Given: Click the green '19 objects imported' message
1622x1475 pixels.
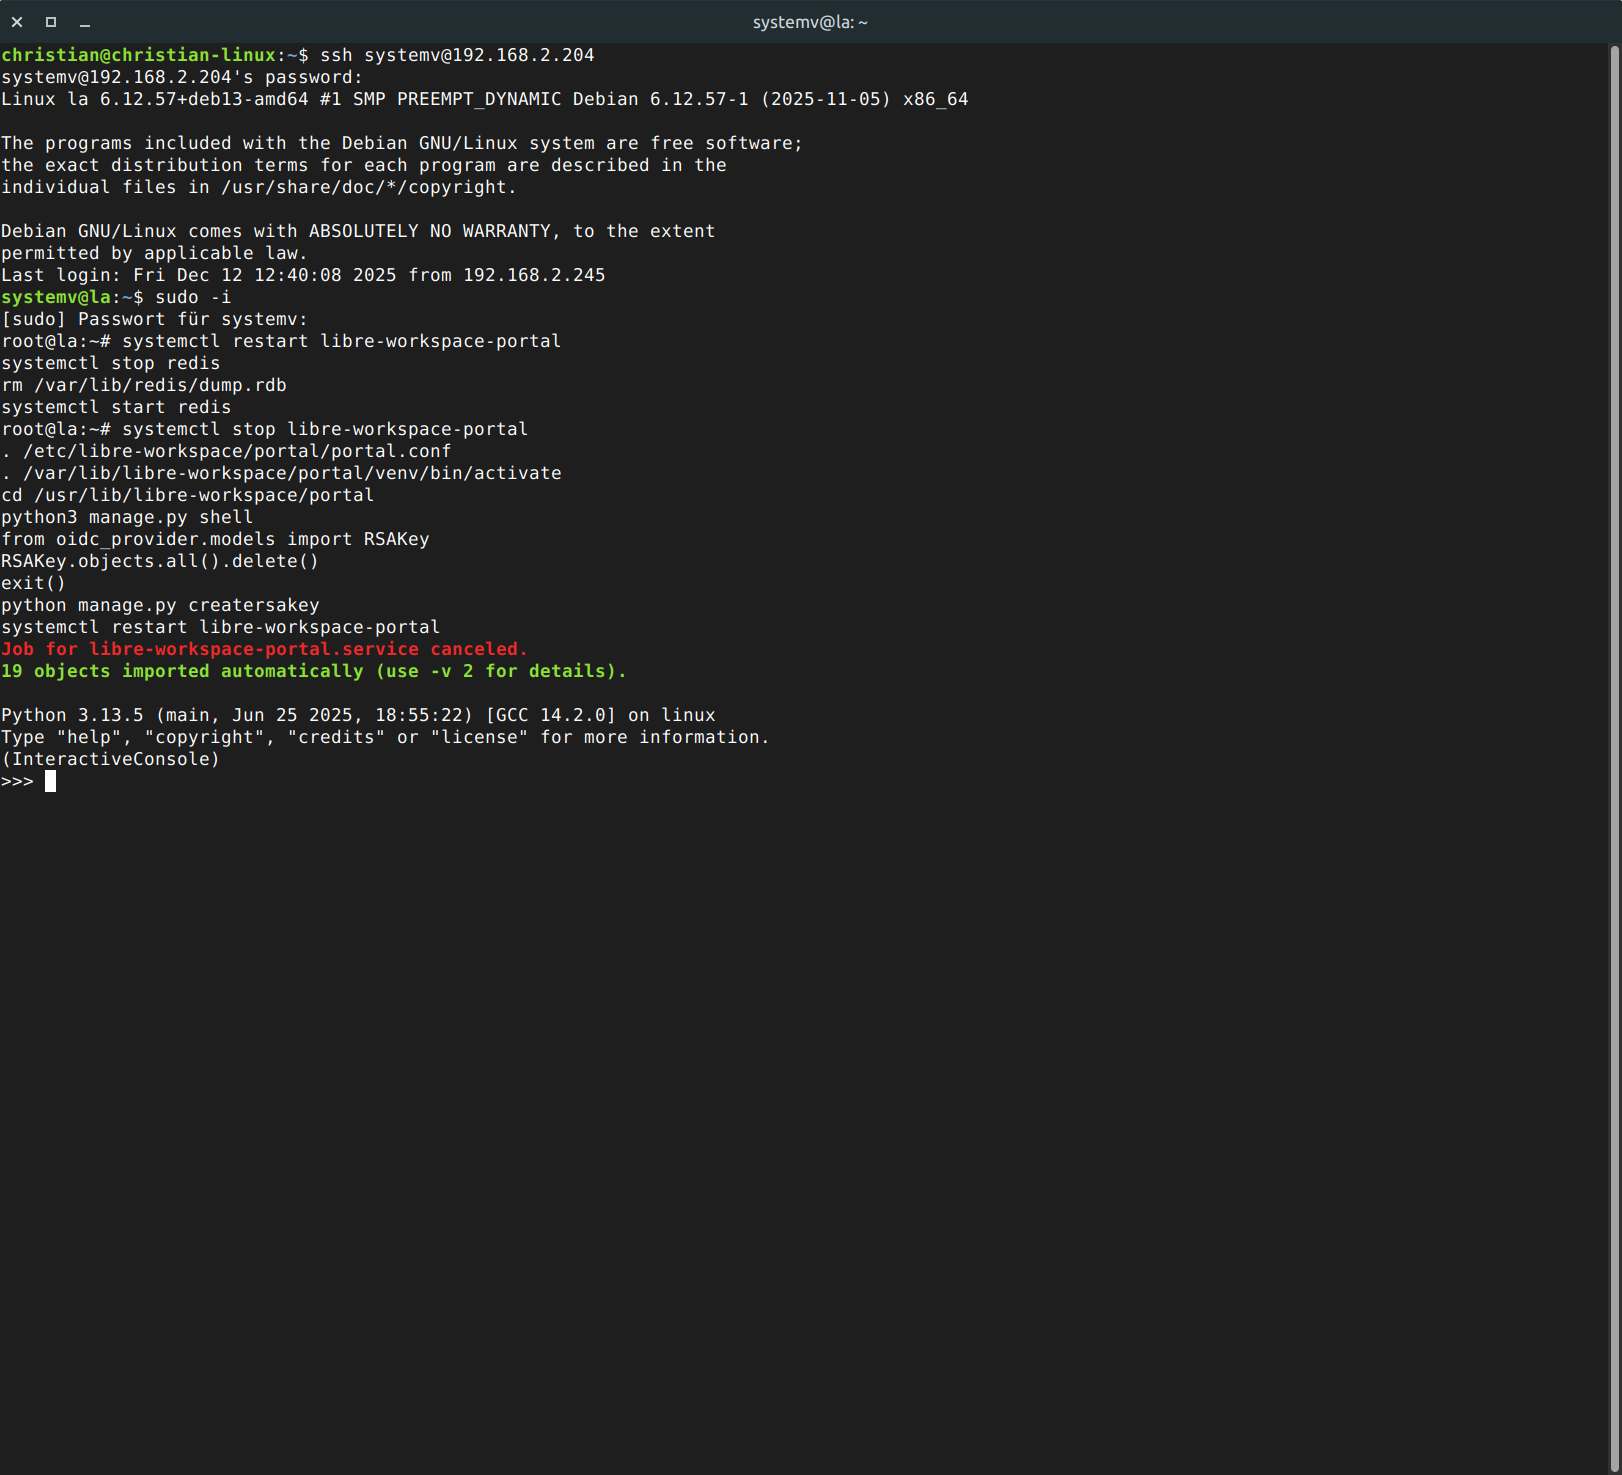Looking at the screenshot, I should pos(313,671).
